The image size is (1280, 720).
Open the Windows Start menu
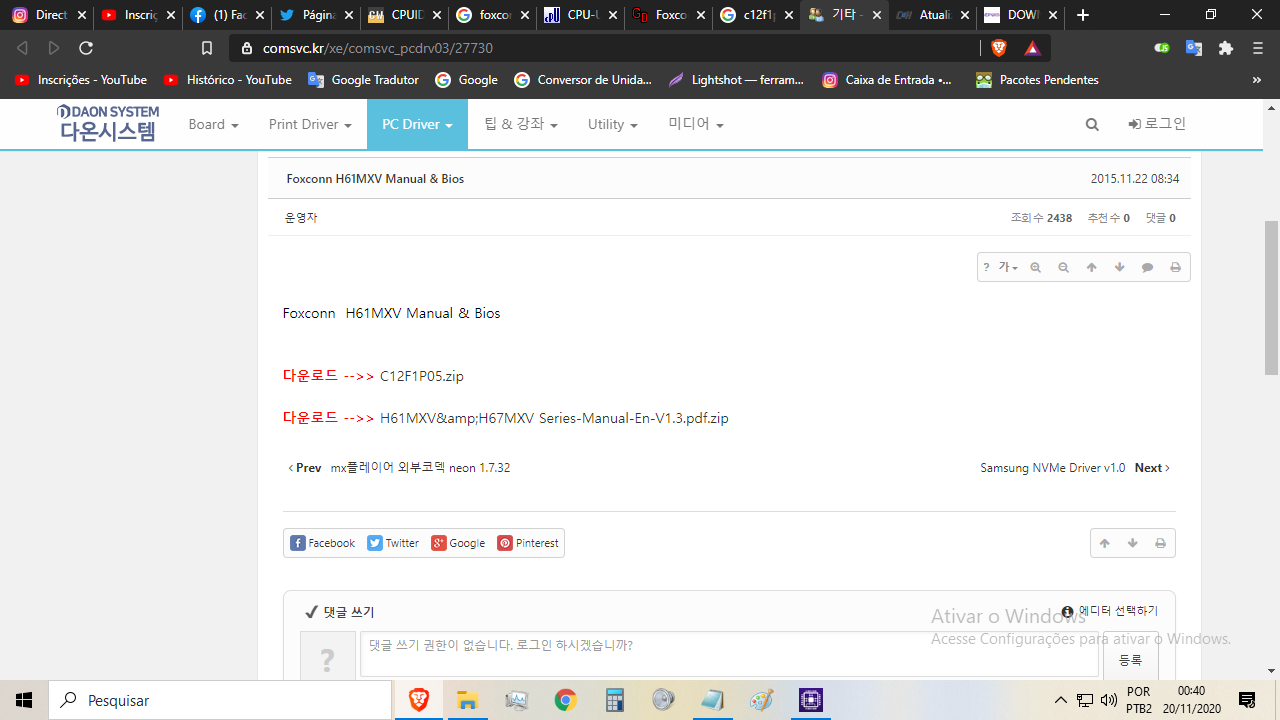point(24,700)
